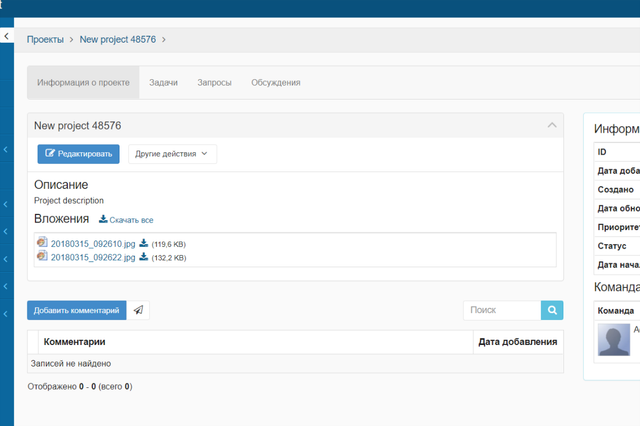Click the Добавить комментарий button
This screenshot has height=426, width=640.
(x=77, y=310)
